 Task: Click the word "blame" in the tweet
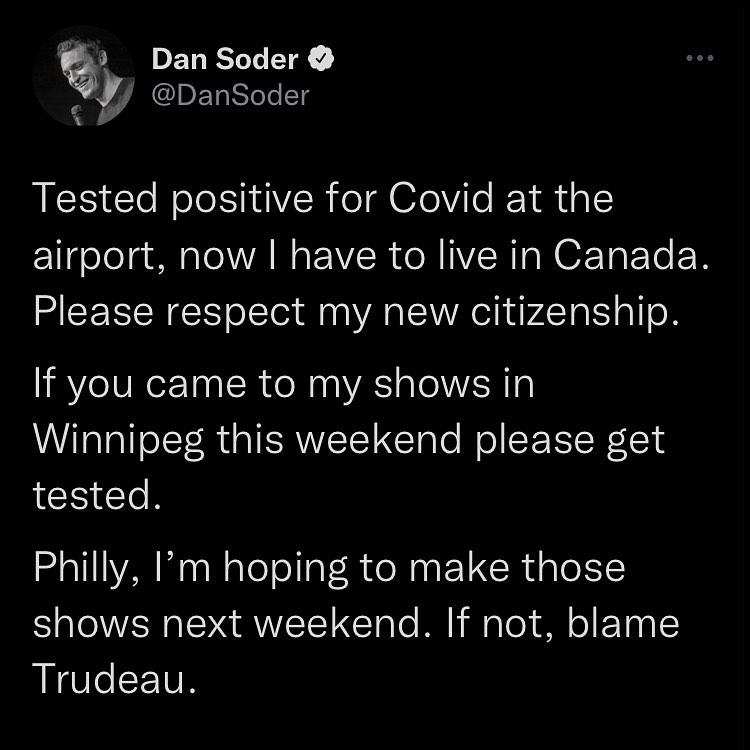pyautogui.click(x=625, y=625)
